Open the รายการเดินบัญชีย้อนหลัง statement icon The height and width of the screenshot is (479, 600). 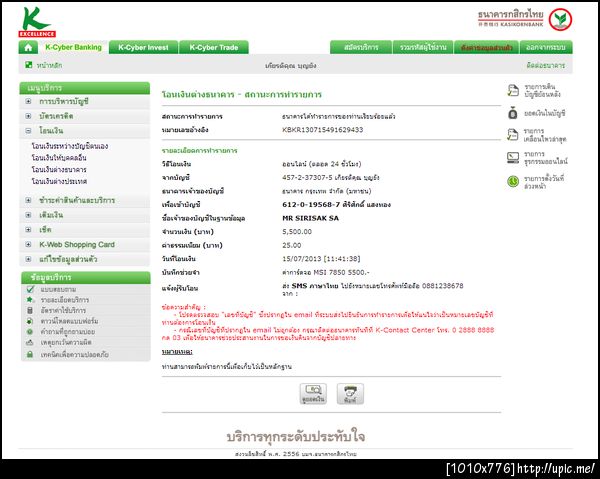coord(513,90)
